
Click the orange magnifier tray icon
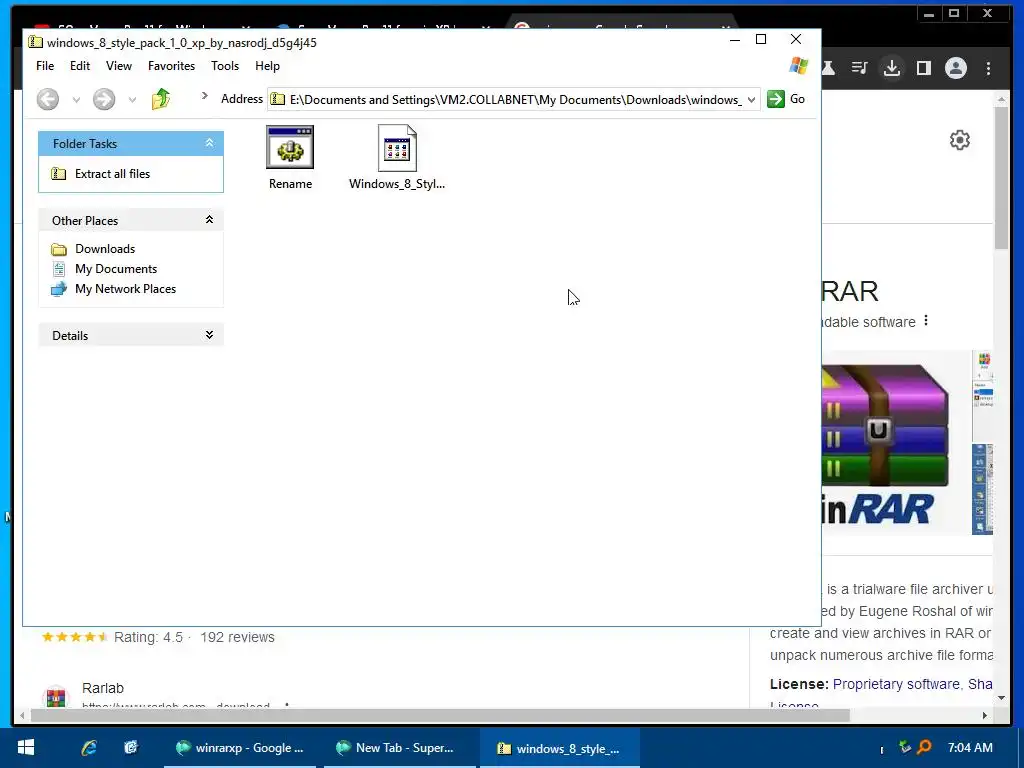point(924,746)
